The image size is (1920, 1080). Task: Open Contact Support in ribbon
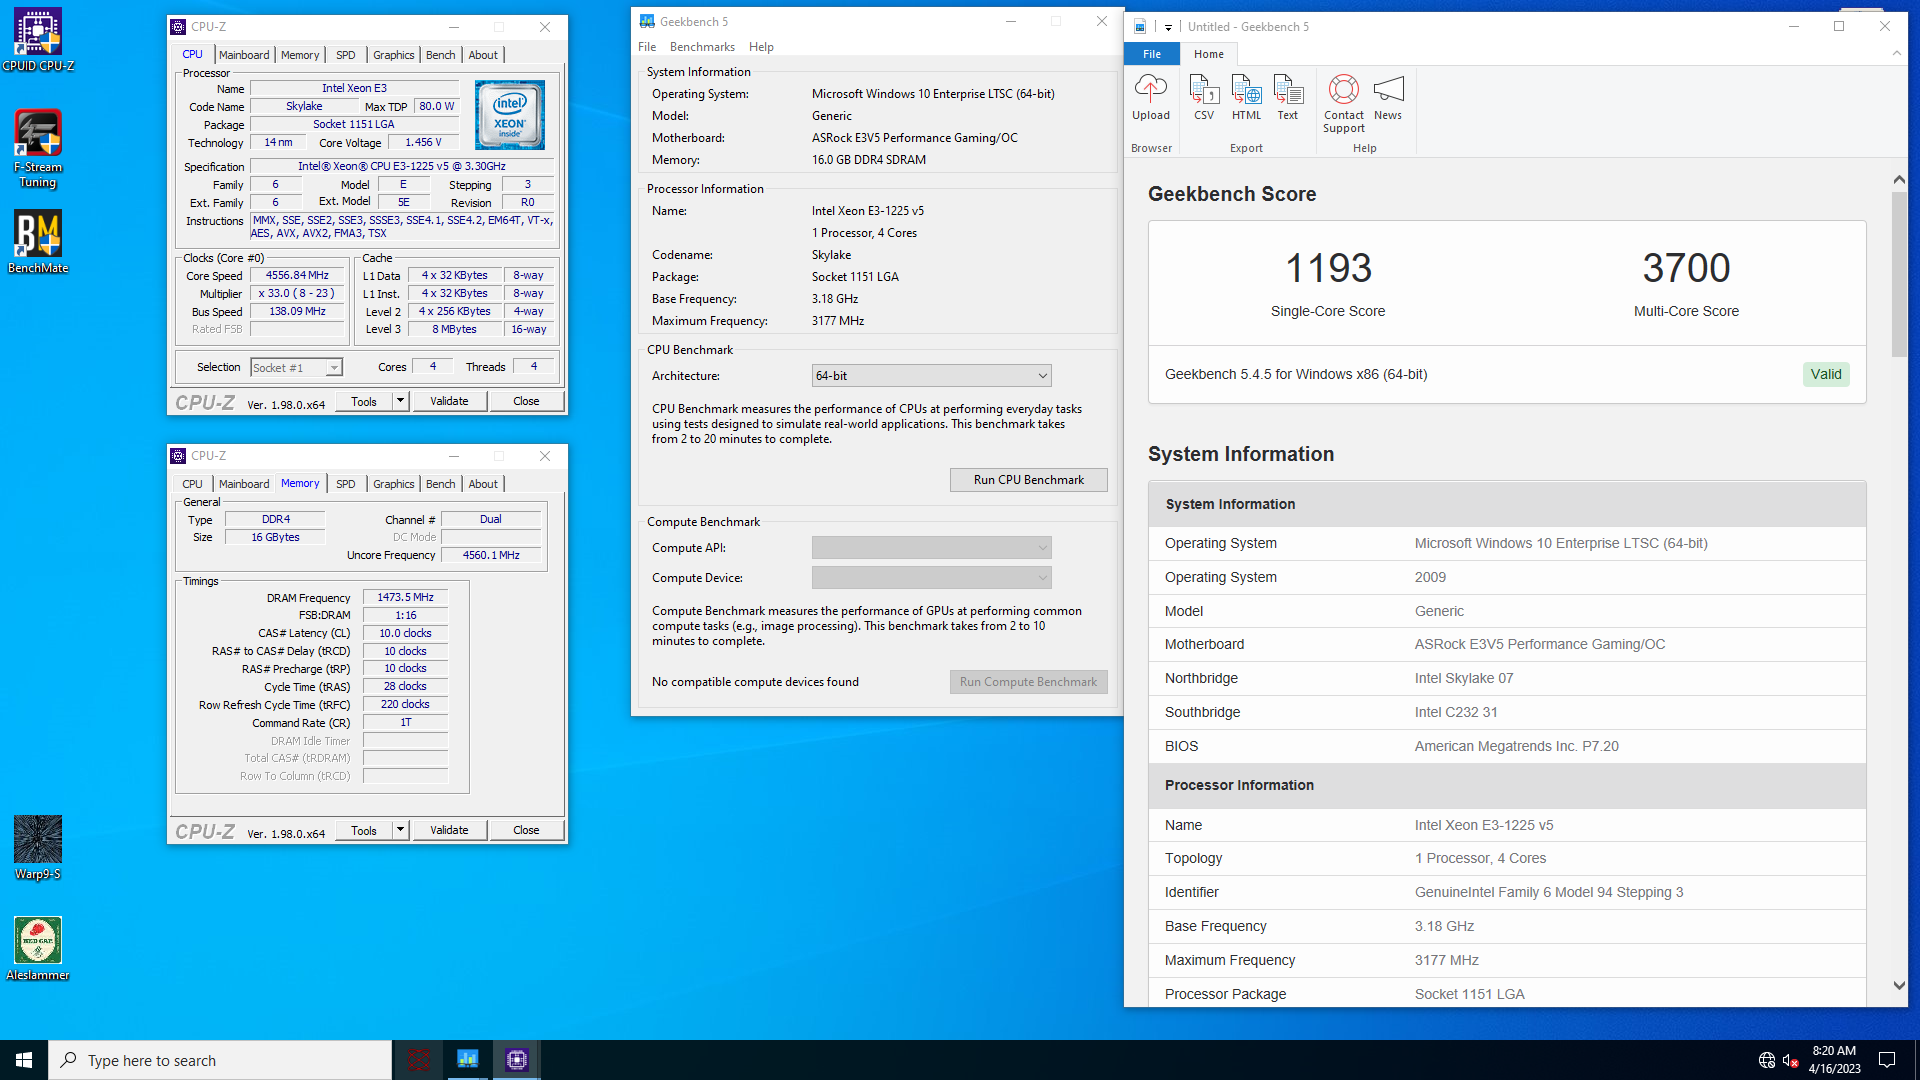(1344, 103)
